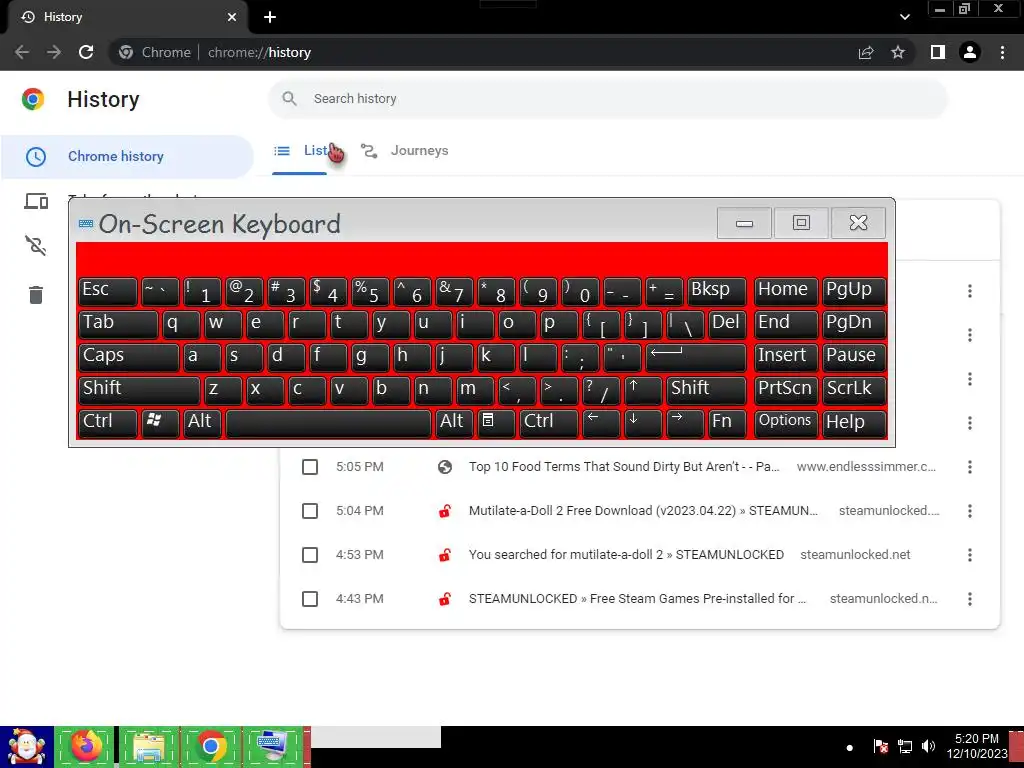
Task: Tick the checkbox for the 4:43 PM entry
Action: click(x=310, y=599)
